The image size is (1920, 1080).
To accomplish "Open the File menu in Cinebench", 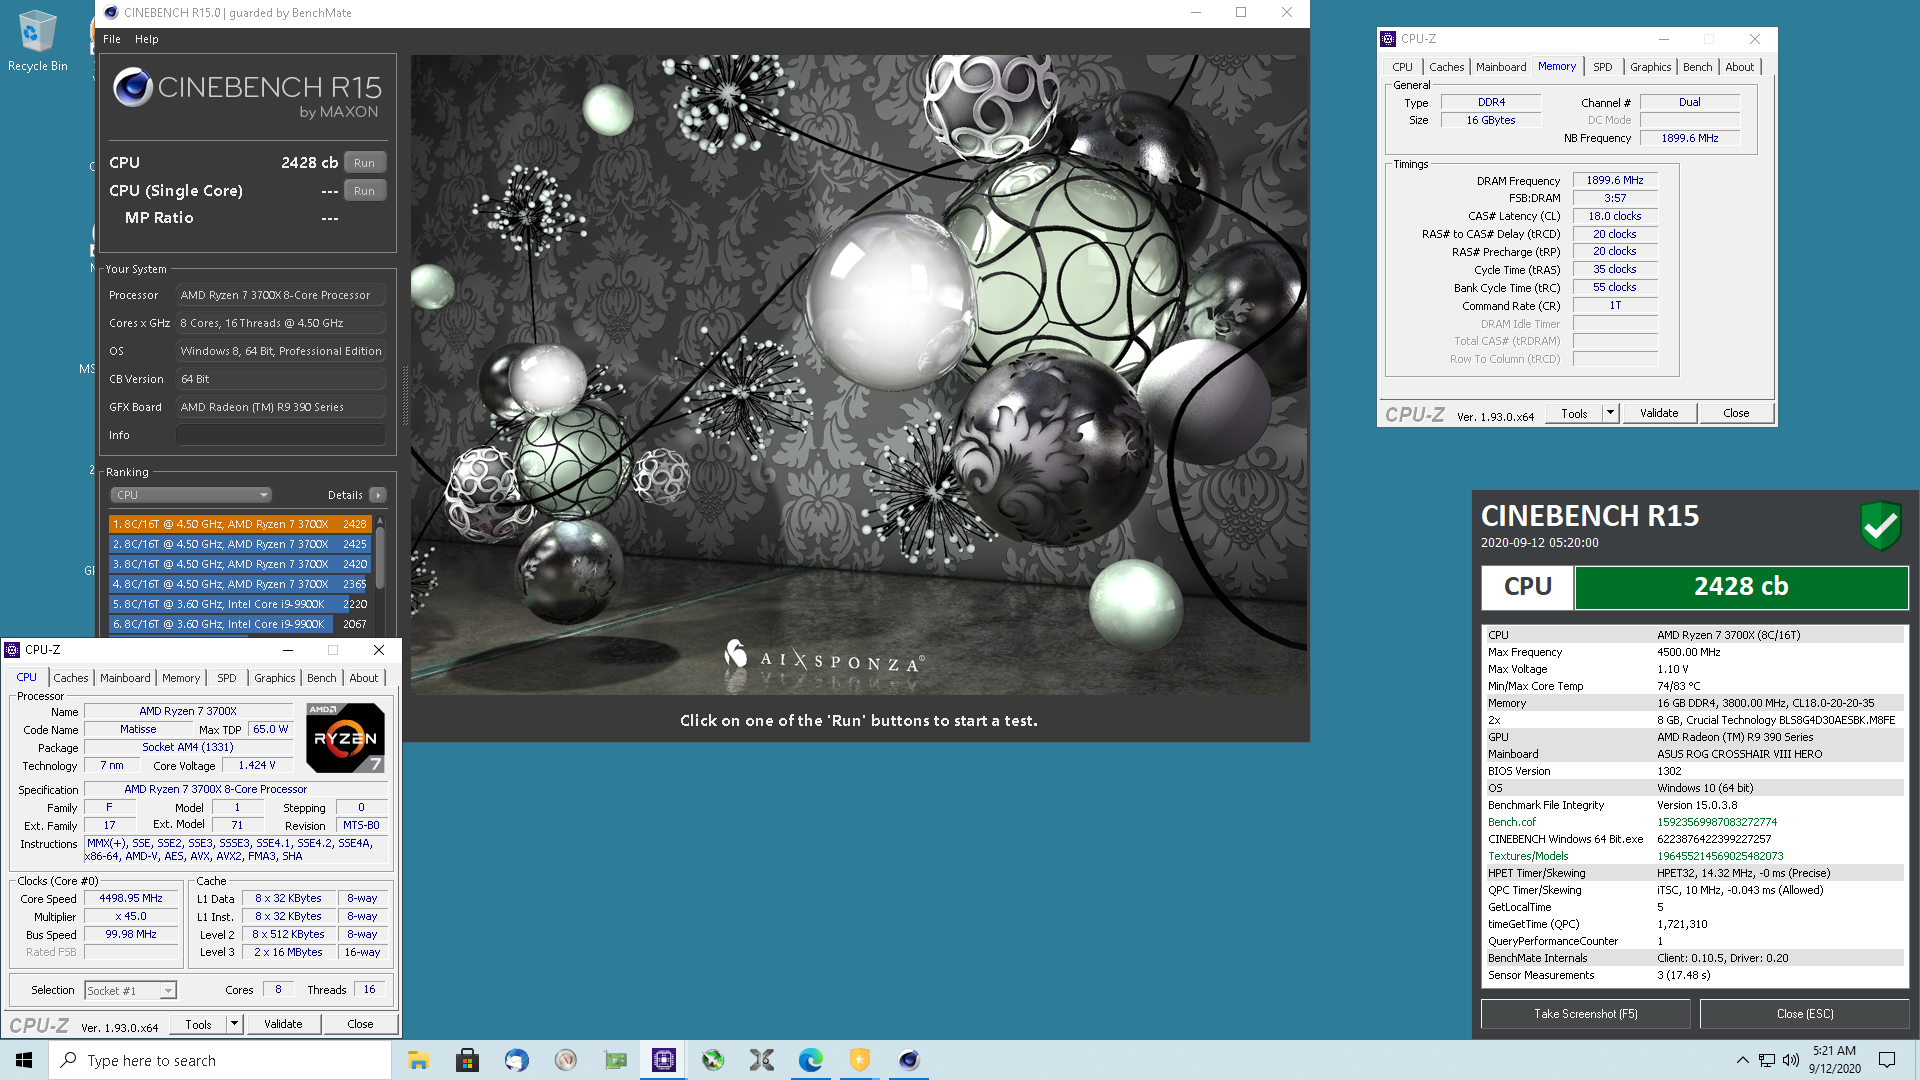I will pos(112,39).
